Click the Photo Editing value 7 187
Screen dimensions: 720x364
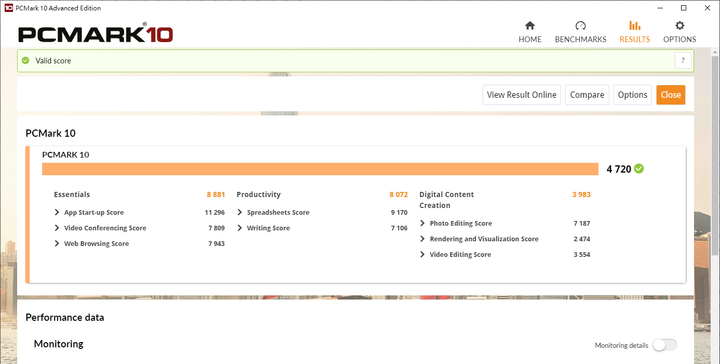582,224
